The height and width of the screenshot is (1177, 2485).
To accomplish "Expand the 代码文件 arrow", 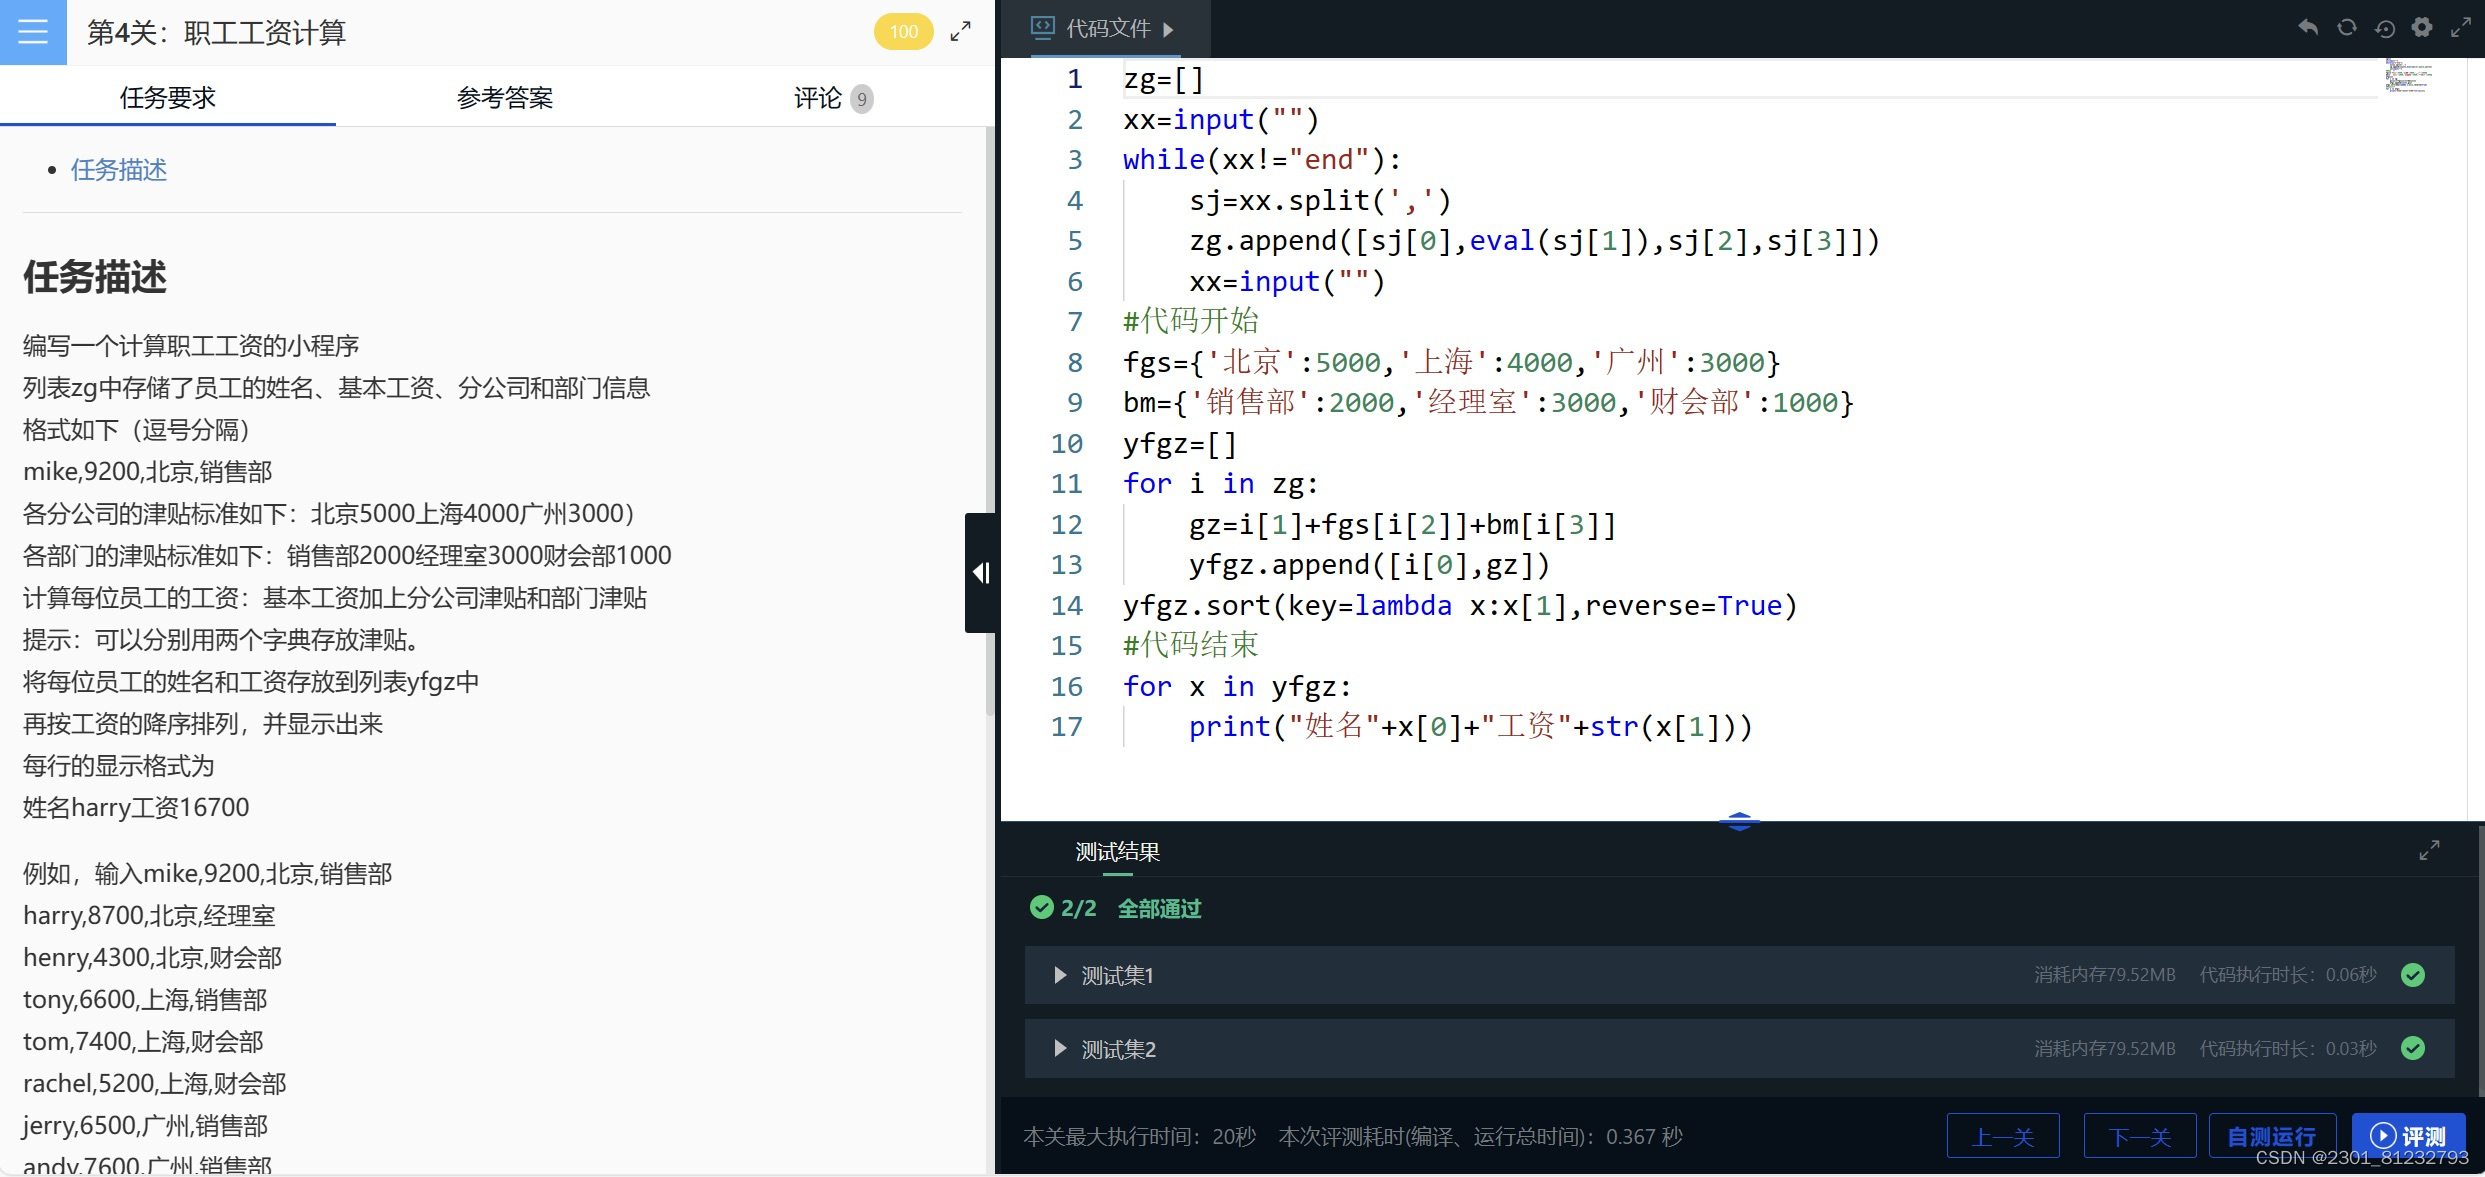I will coord(1168,29).
